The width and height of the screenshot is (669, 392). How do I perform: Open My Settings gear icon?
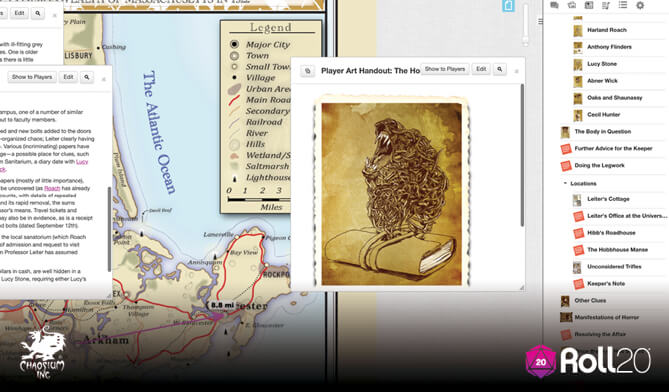click(640, 5)
